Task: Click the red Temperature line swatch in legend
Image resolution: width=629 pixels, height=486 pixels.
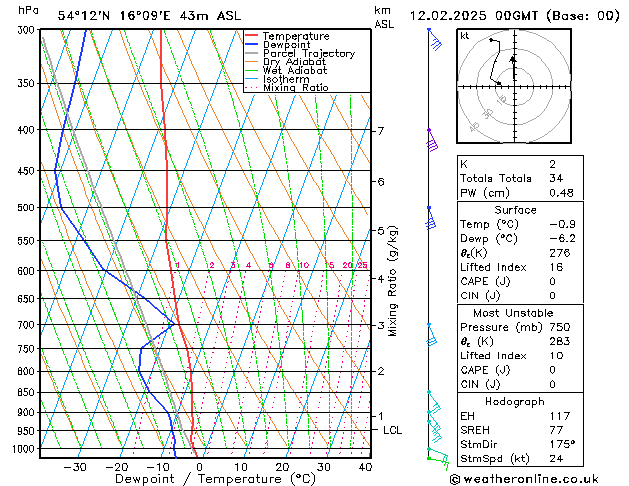Action: click(252, 36)
